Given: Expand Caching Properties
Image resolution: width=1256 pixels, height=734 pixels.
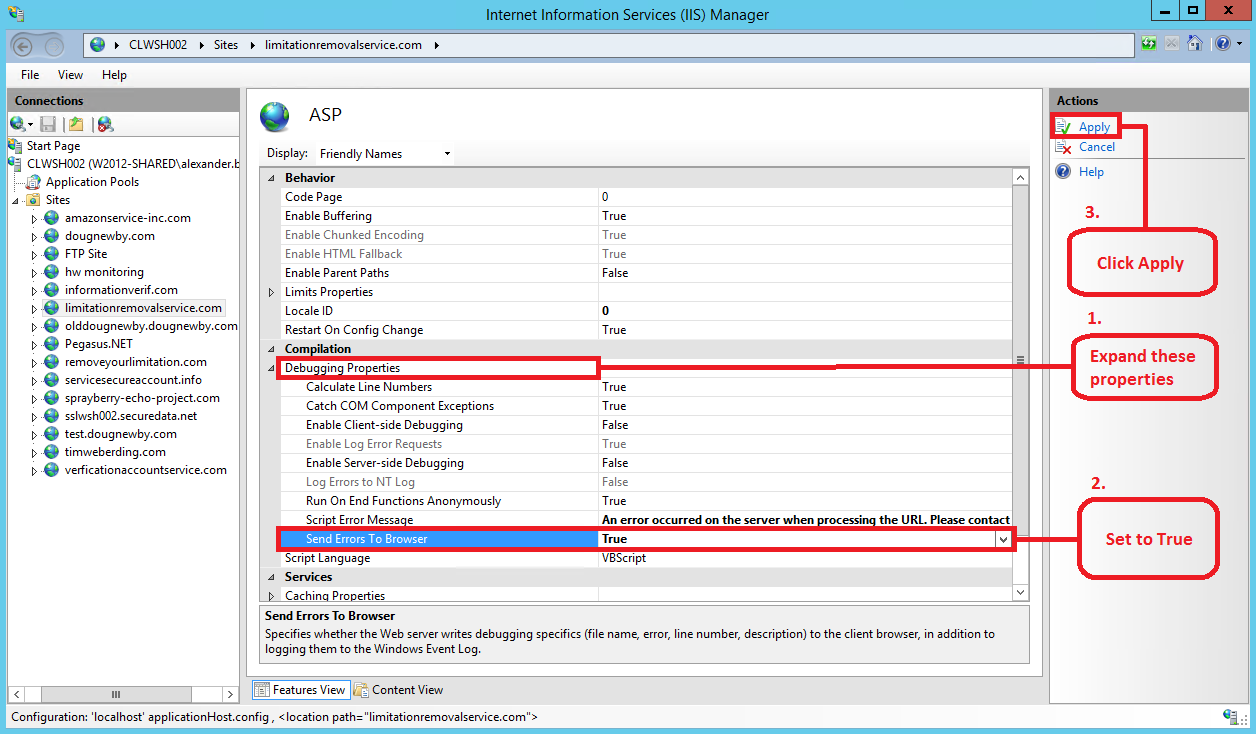Looking at the screenshot, I should [x=270, y=596].
